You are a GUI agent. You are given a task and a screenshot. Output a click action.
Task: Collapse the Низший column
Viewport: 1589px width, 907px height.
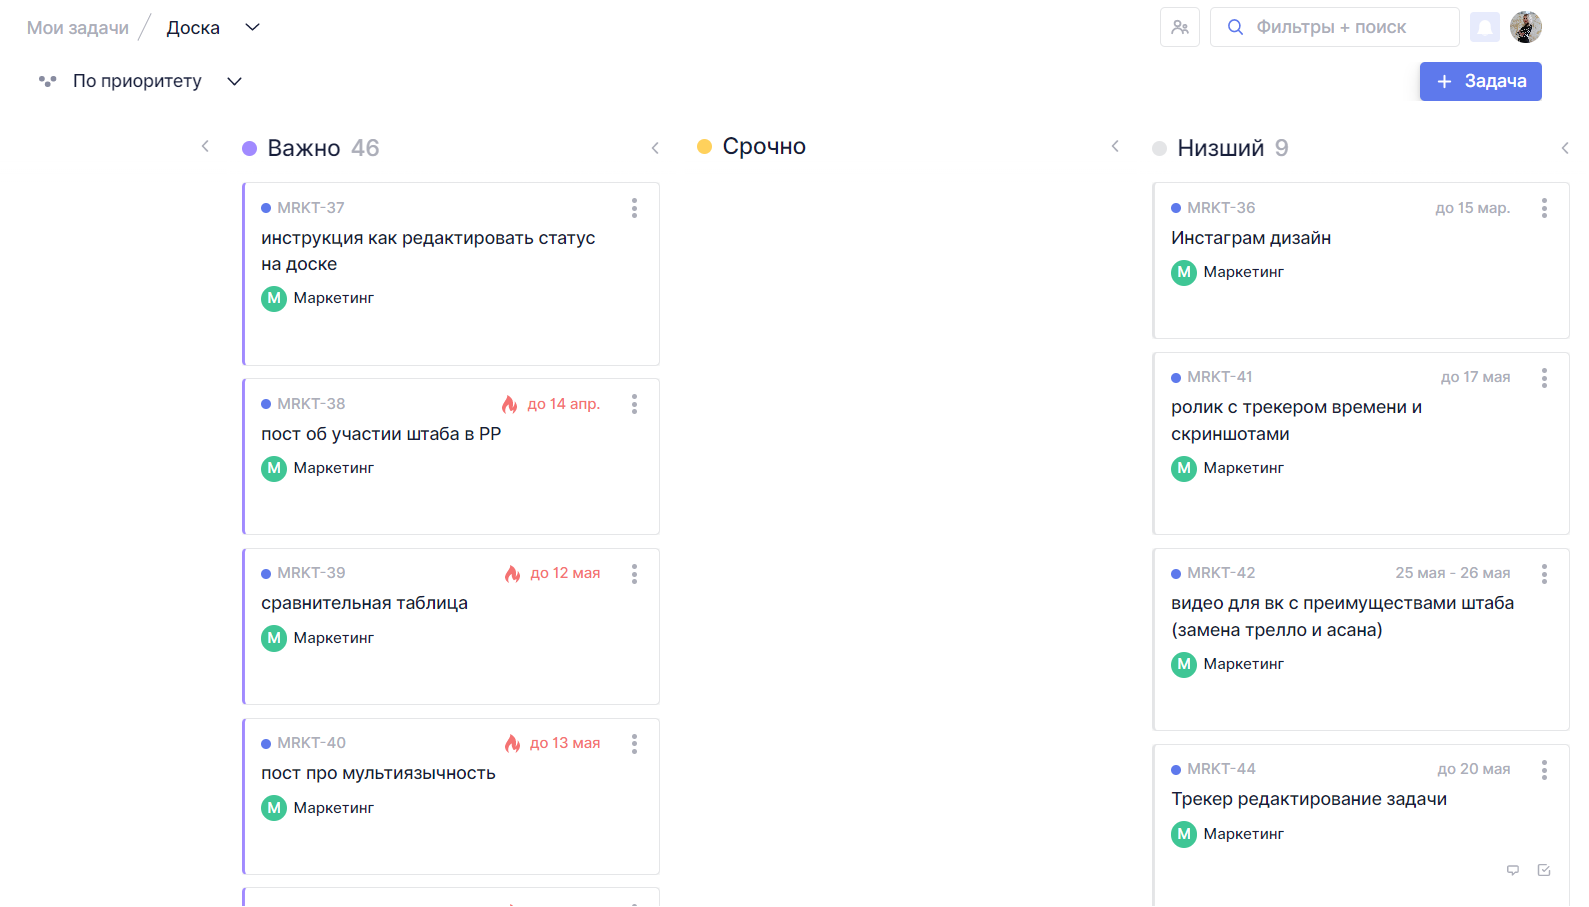tap(1565, 148)
